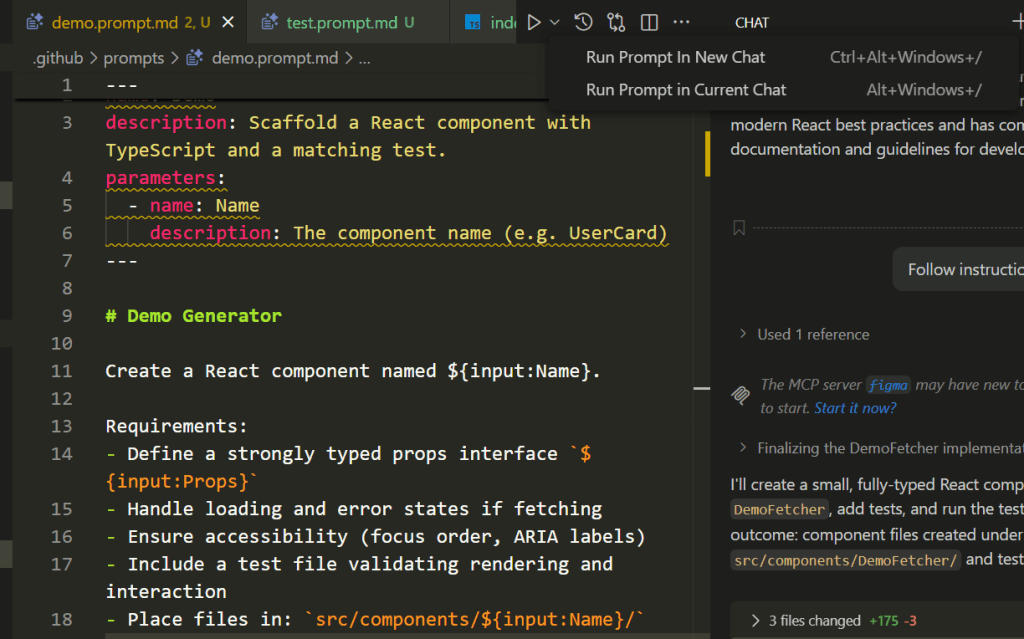
Task: Choose Run Prompt In New Chat
Action: pyautogui.click(x=675, y=57)
